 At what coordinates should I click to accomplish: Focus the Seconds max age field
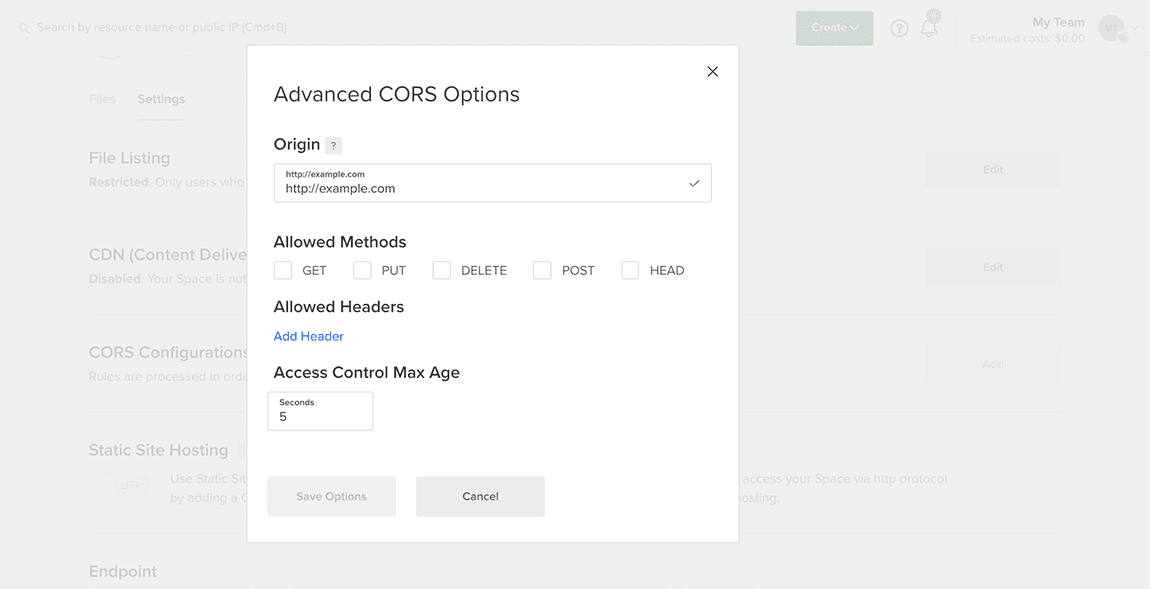pyautogui.click(x=321, y=411)
